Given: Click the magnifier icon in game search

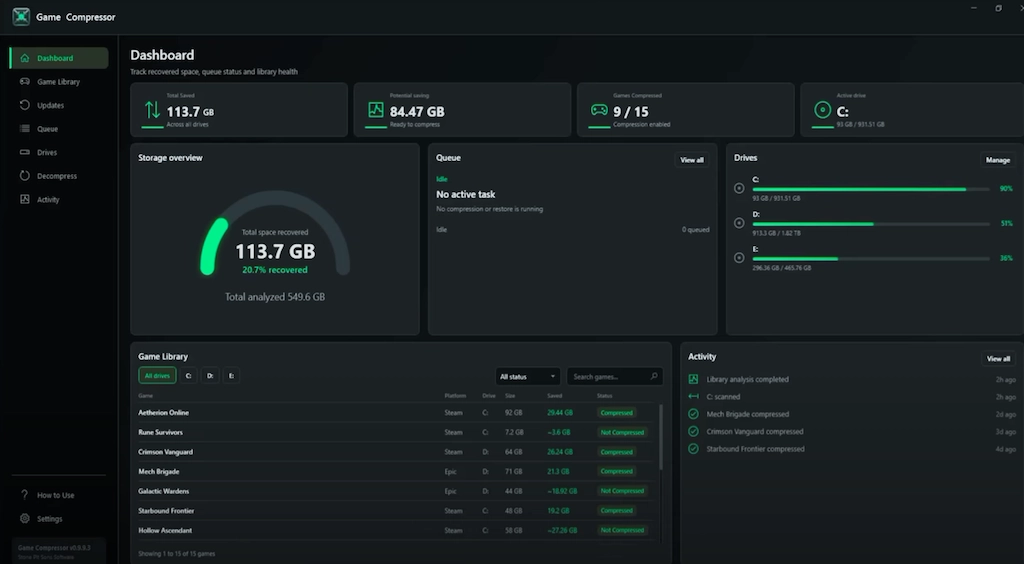Looking at the screenshot, I should click(x=654, y=376).
